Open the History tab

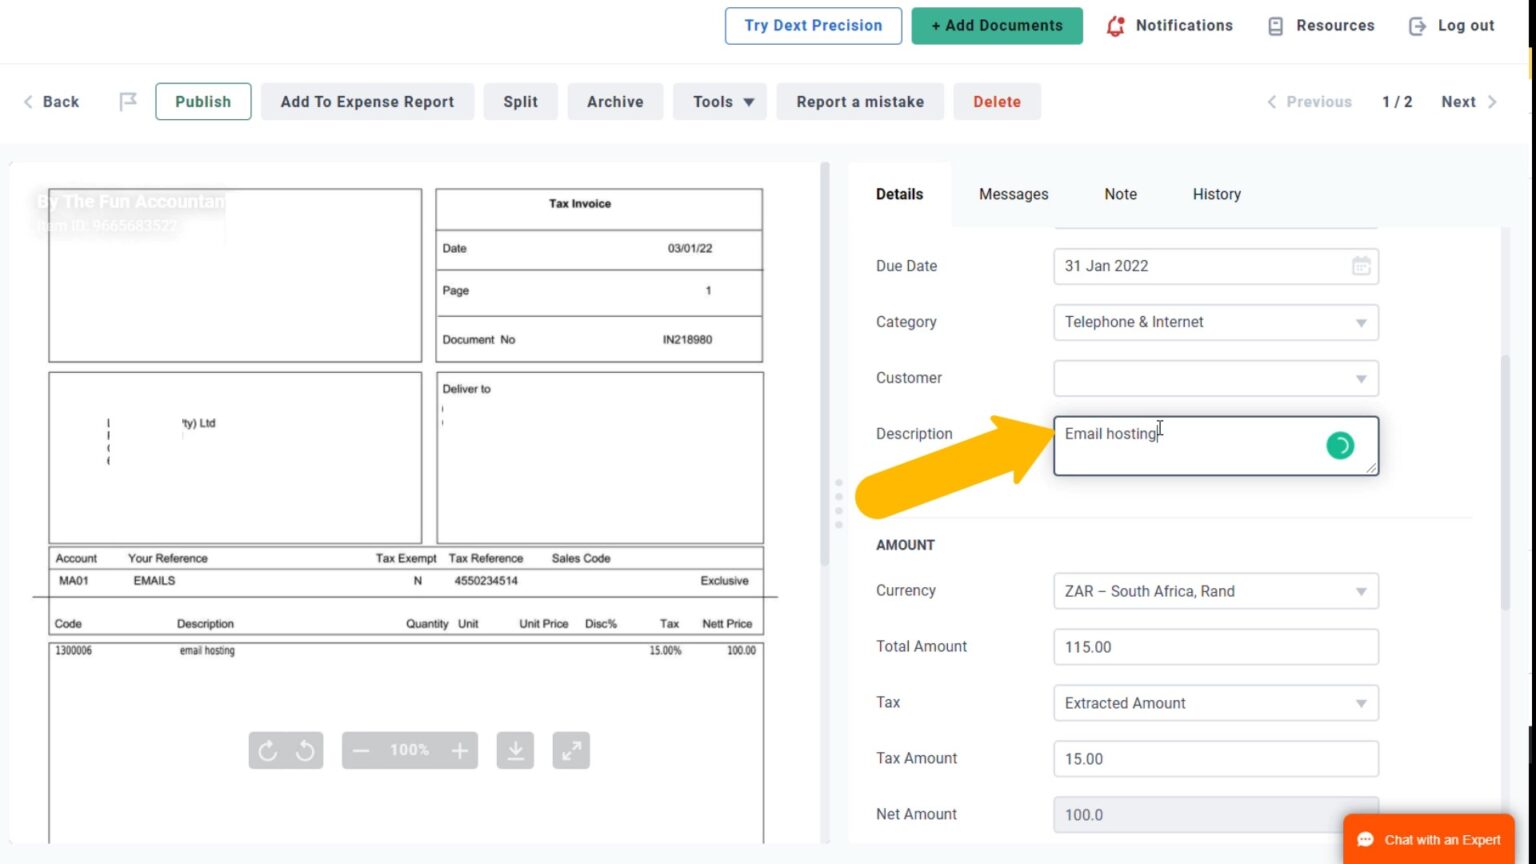pos(1216,194)
